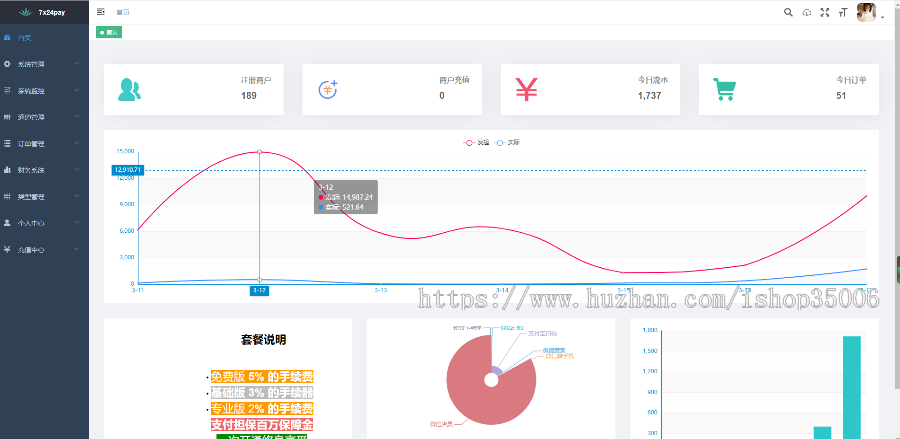Toggle the blue series legend item
Image resolution: width=900 pixels, height=439 pixels.
point(507,142)
